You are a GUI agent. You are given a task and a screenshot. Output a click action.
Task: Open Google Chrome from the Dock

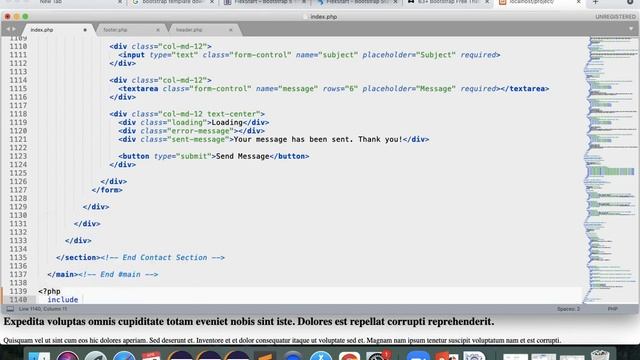[x=349, y=355]
